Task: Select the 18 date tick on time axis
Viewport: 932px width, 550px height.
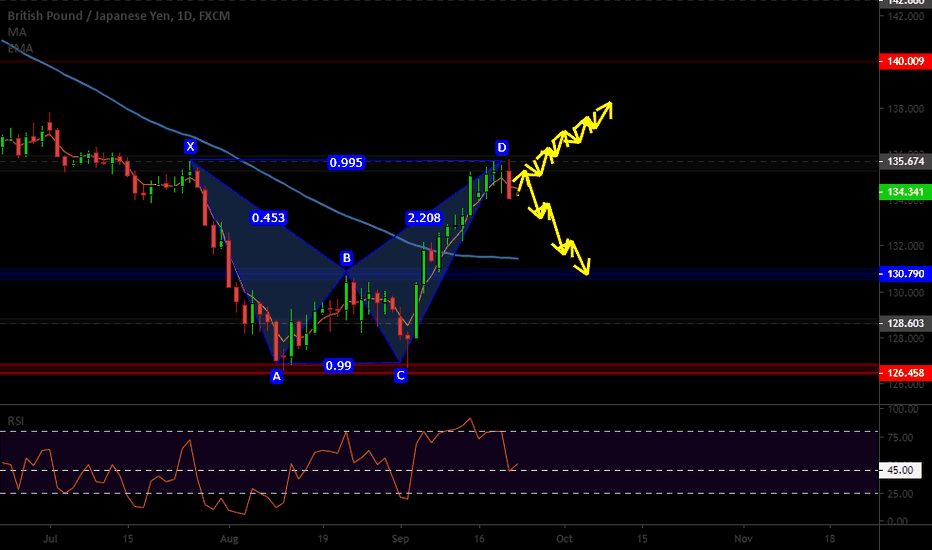Action: point(829,539)
